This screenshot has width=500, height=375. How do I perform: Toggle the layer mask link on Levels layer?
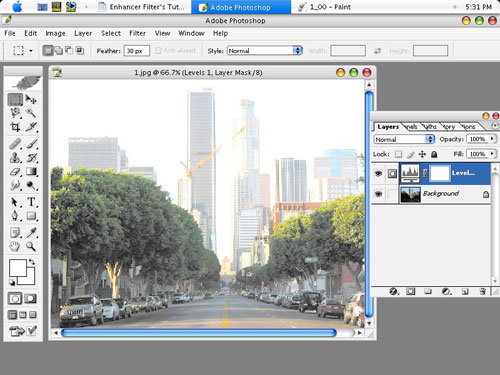[425, 173]
